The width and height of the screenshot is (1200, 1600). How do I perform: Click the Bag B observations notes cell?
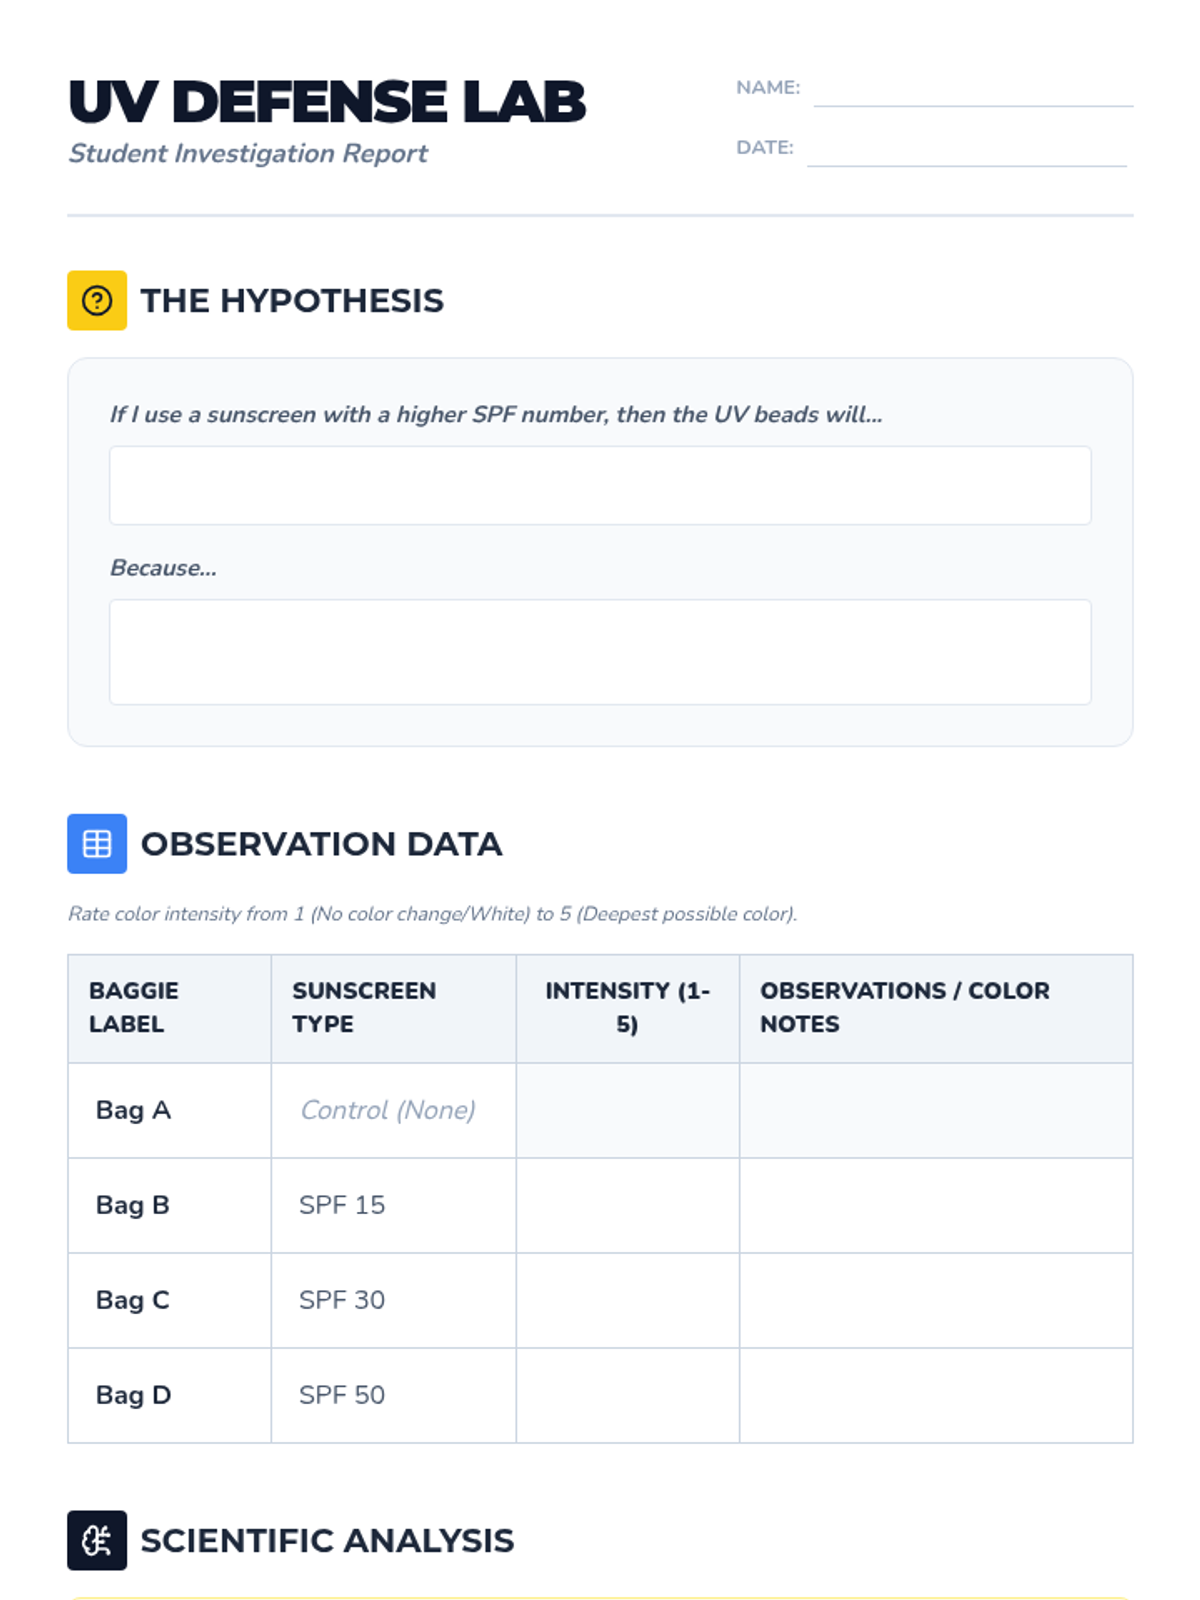[x=936, y=1205]
